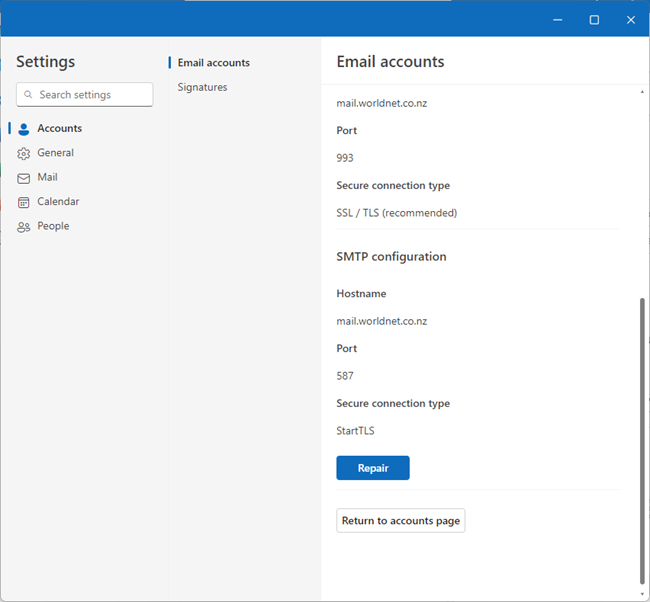The image size is (650, 602).
Task: Switch to the Email accounts section
Action: (x=213, y=63)
